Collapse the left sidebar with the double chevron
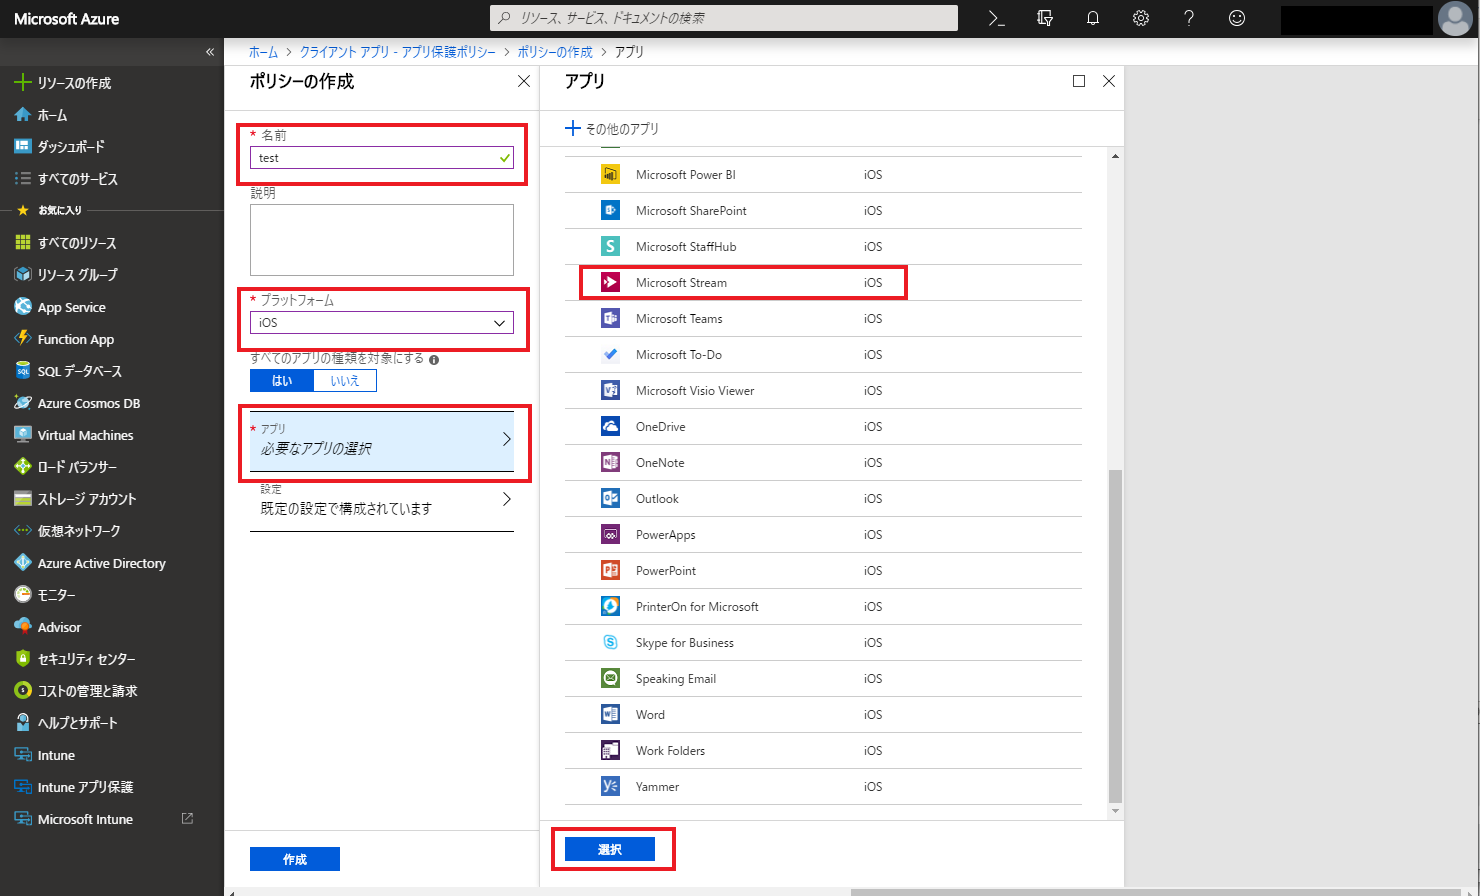This screenshot has height=896, width=1480. (210, 52)
